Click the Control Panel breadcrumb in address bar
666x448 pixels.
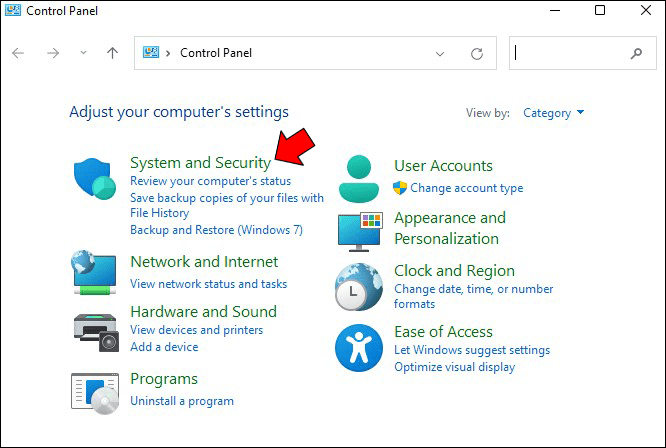(x=216, y=53)
